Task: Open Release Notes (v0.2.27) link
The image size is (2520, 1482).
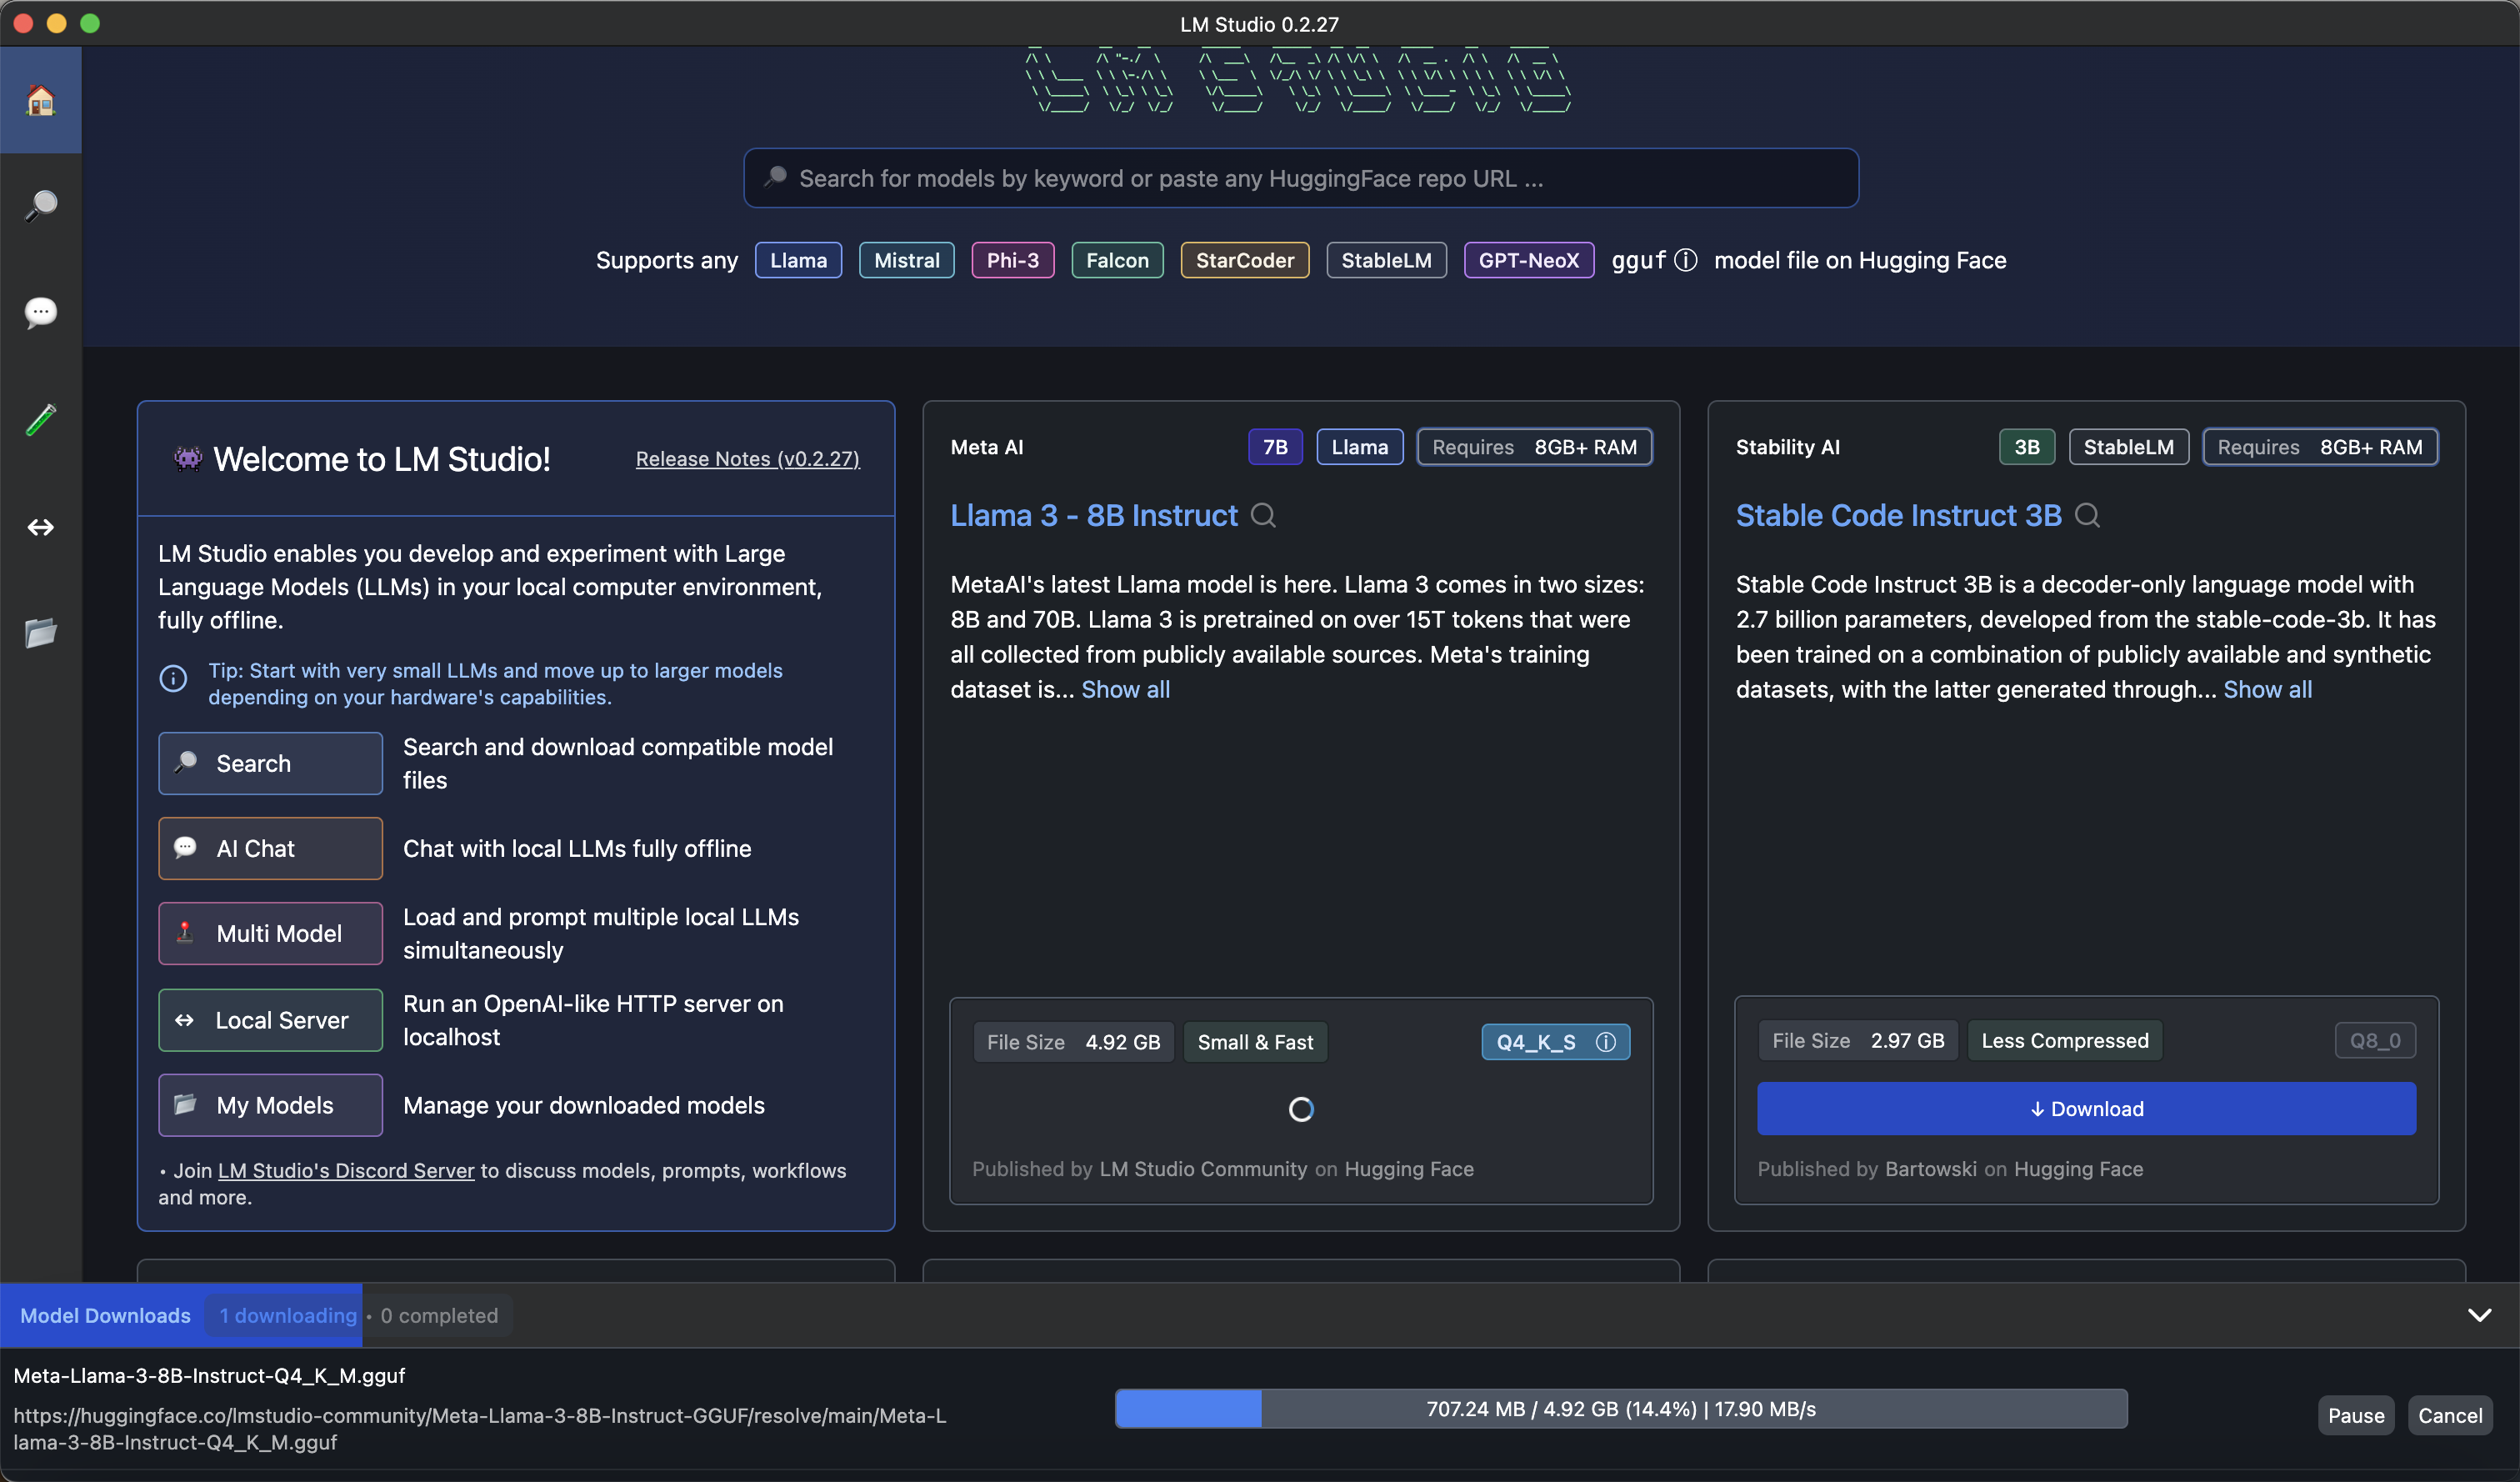Action: (x=747, y=459)
